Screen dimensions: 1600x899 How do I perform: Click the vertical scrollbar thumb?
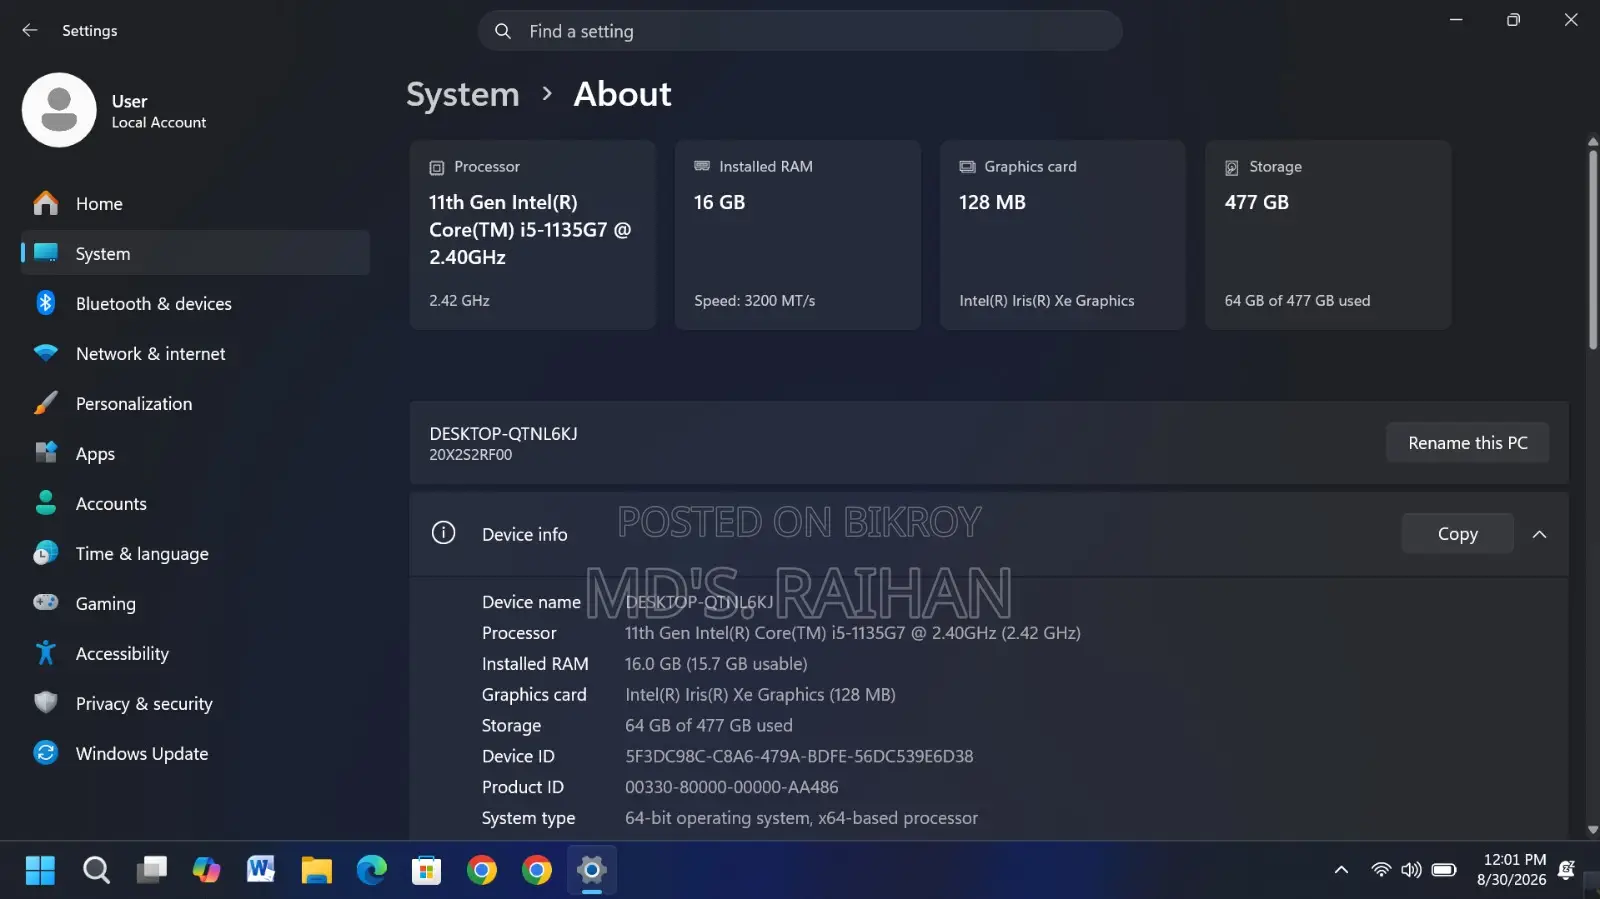click(x=1592, y=248)
